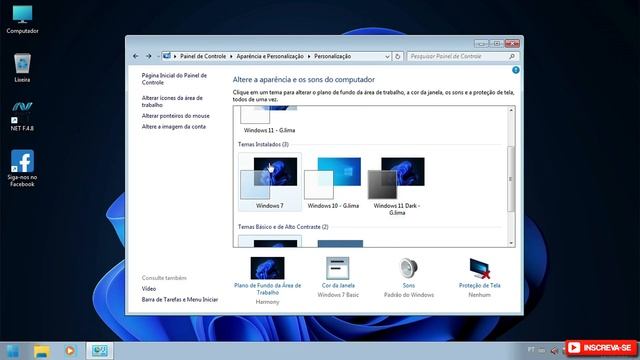Open the Proteção de Tela icon

pos(479,268)
